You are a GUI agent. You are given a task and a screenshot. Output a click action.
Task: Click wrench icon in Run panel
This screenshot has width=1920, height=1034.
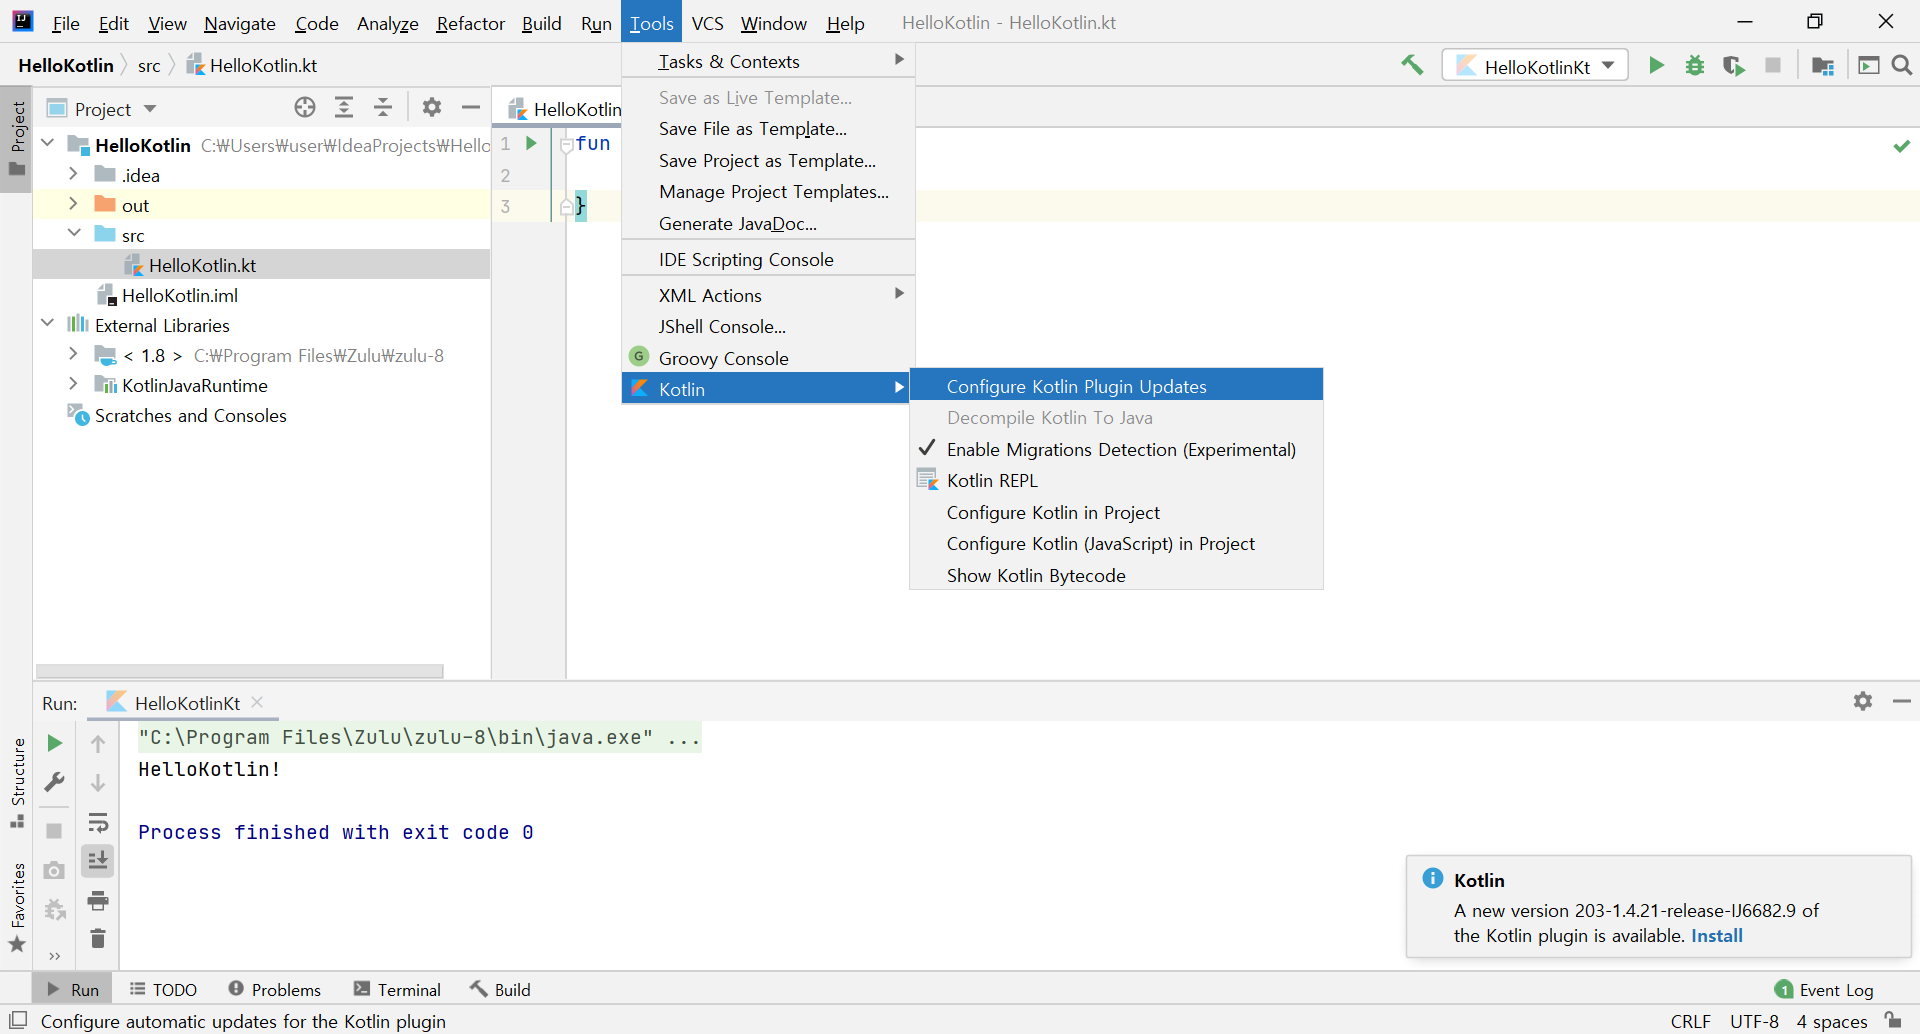(x=55, y=782)
